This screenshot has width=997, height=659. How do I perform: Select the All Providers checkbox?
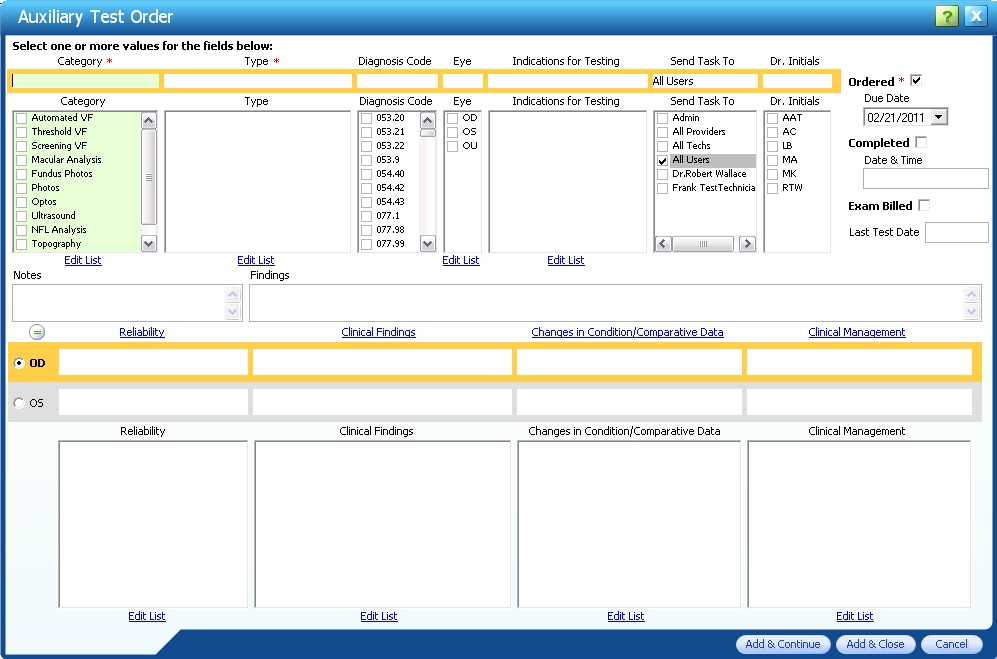pyautogui.click(x=663, y=132)
